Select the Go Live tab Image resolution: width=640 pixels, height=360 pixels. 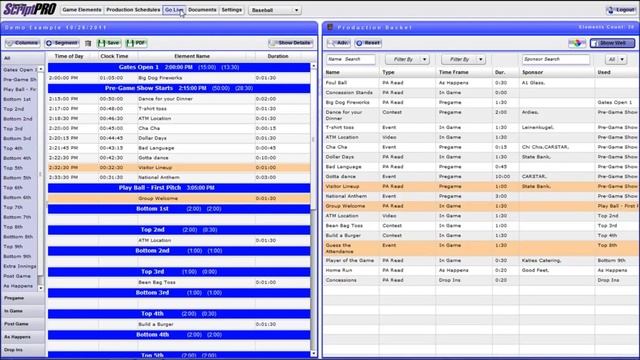[174, 10]
